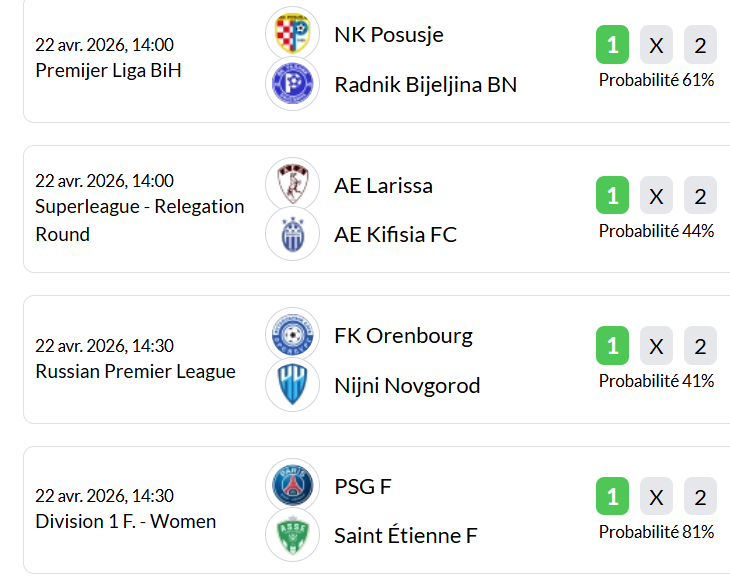Pick away win 2 for PSG F match
The width and height of the screenshot is (730, 577).
tap(700, 497)
